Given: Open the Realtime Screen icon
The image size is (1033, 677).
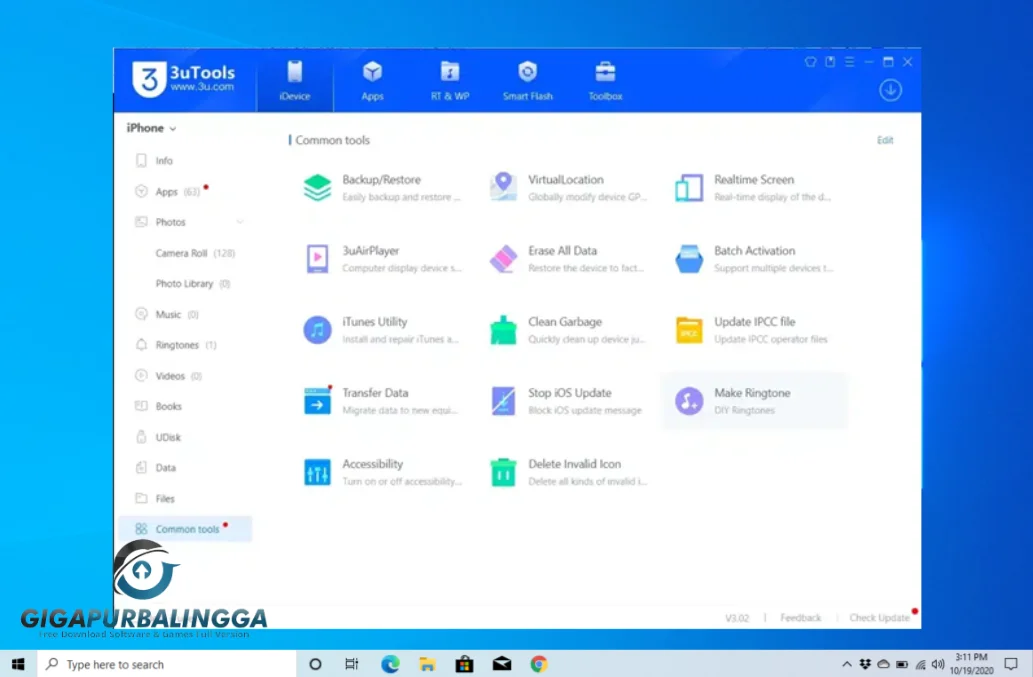Looking at the screenshot, I should point(688,188).
